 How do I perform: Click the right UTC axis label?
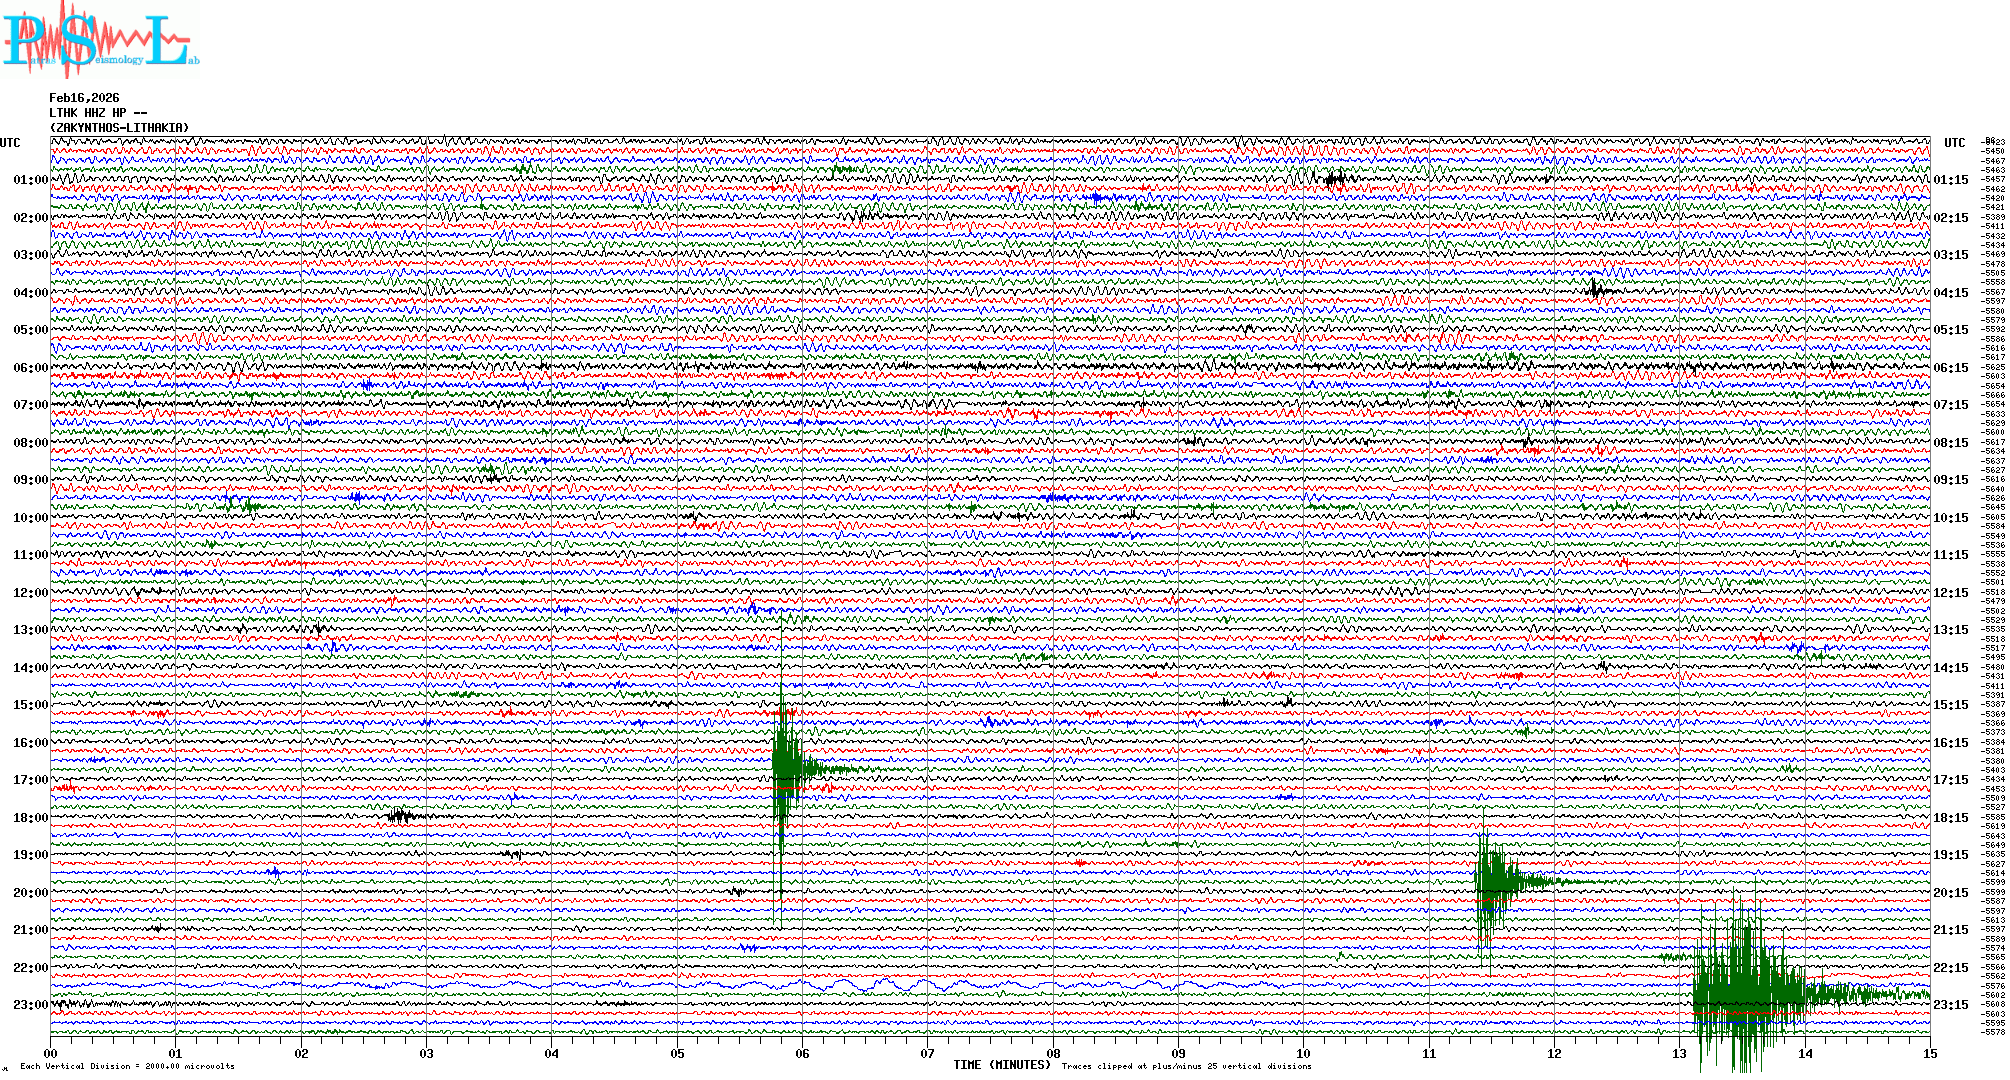coord(1954,143)
